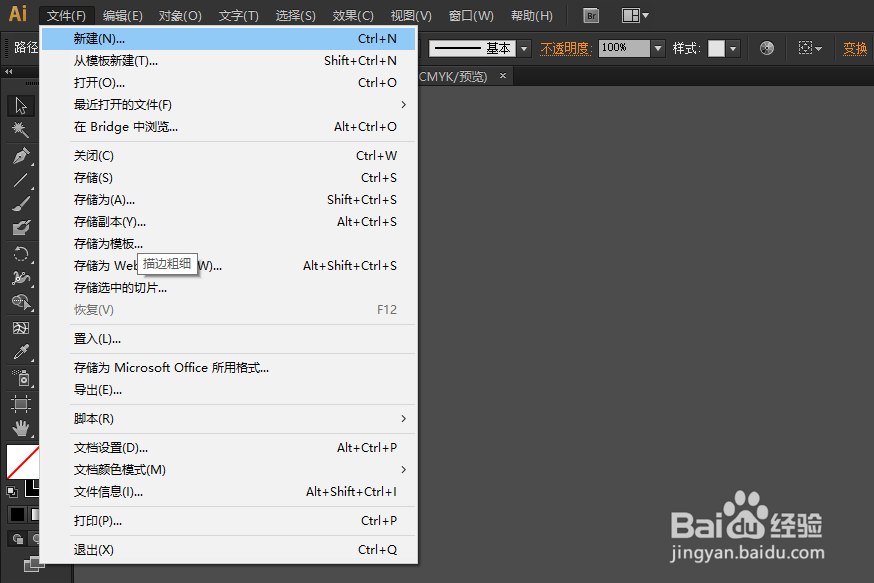The image size is (874, 583).
Task: Select the Blob Brush tool
Action: 21,227
